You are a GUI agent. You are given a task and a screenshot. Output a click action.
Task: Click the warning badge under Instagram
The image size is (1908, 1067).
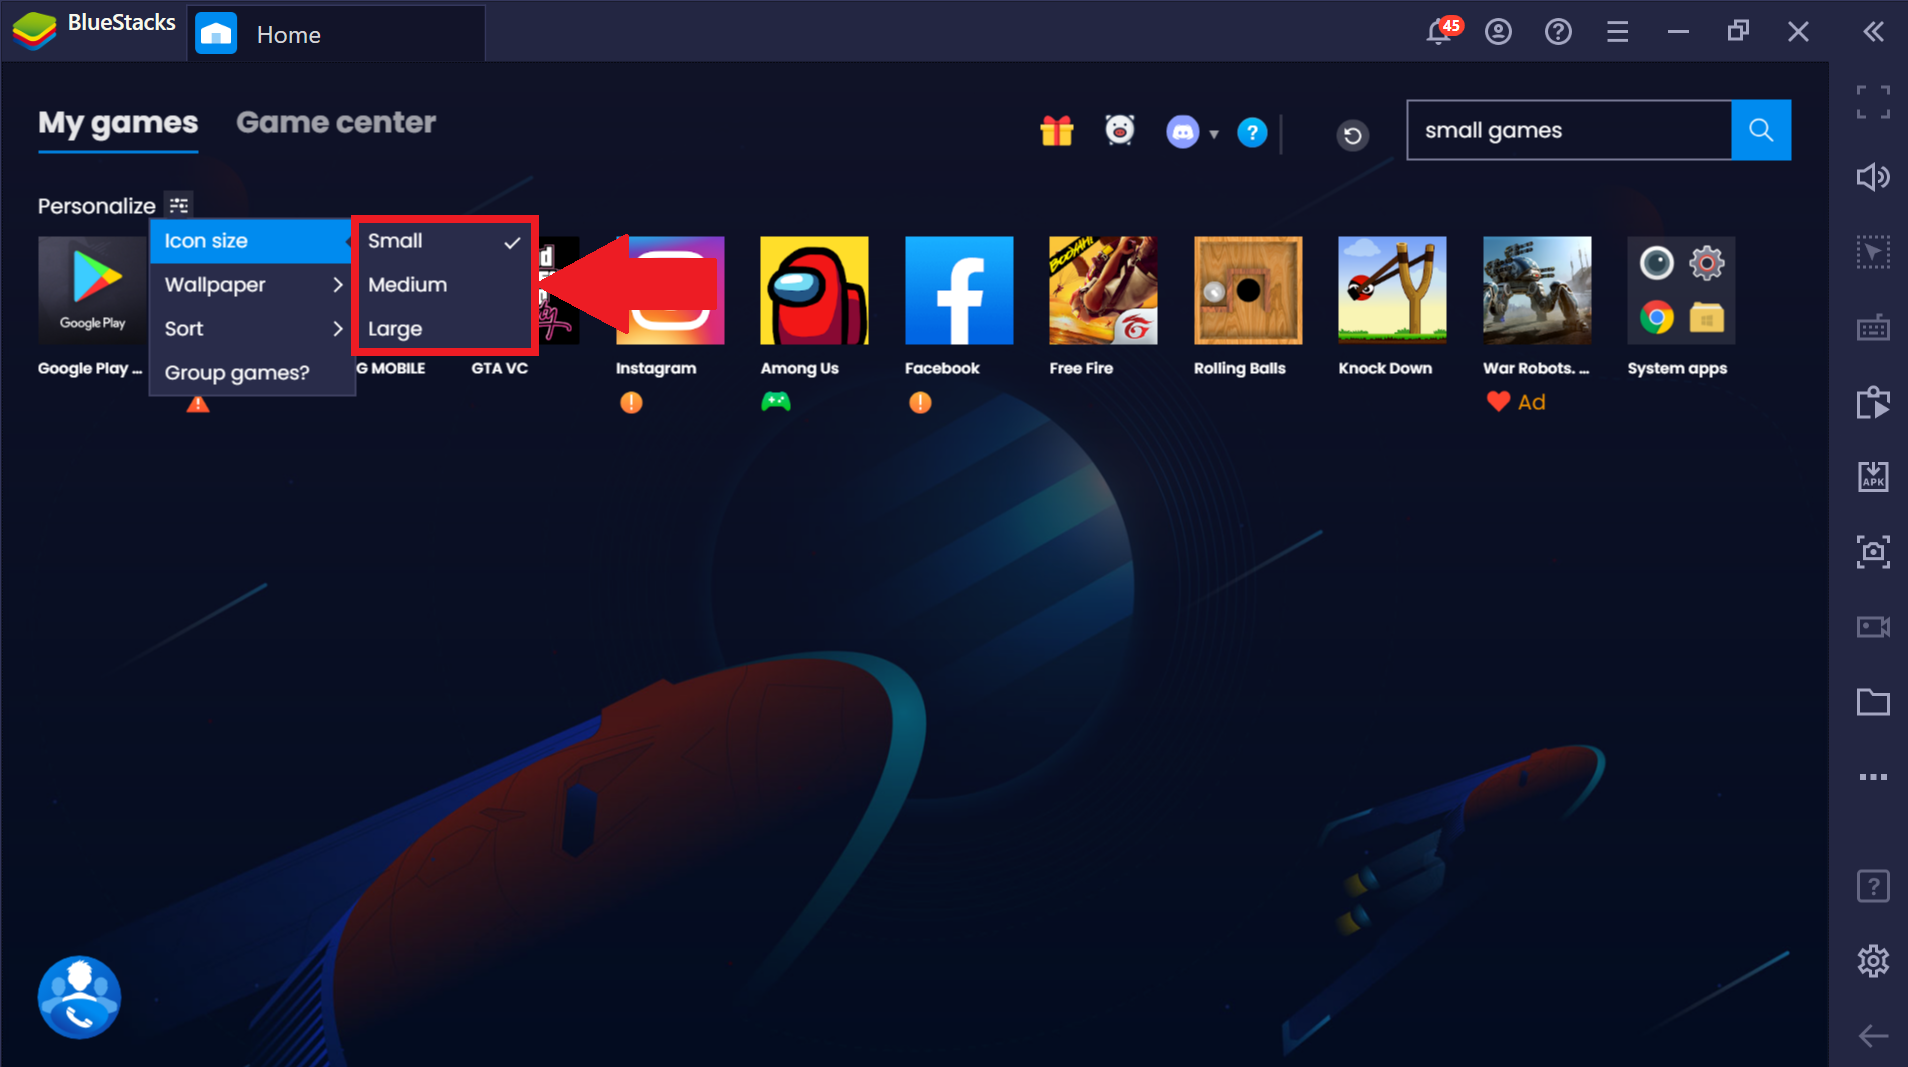click(631, 402)
